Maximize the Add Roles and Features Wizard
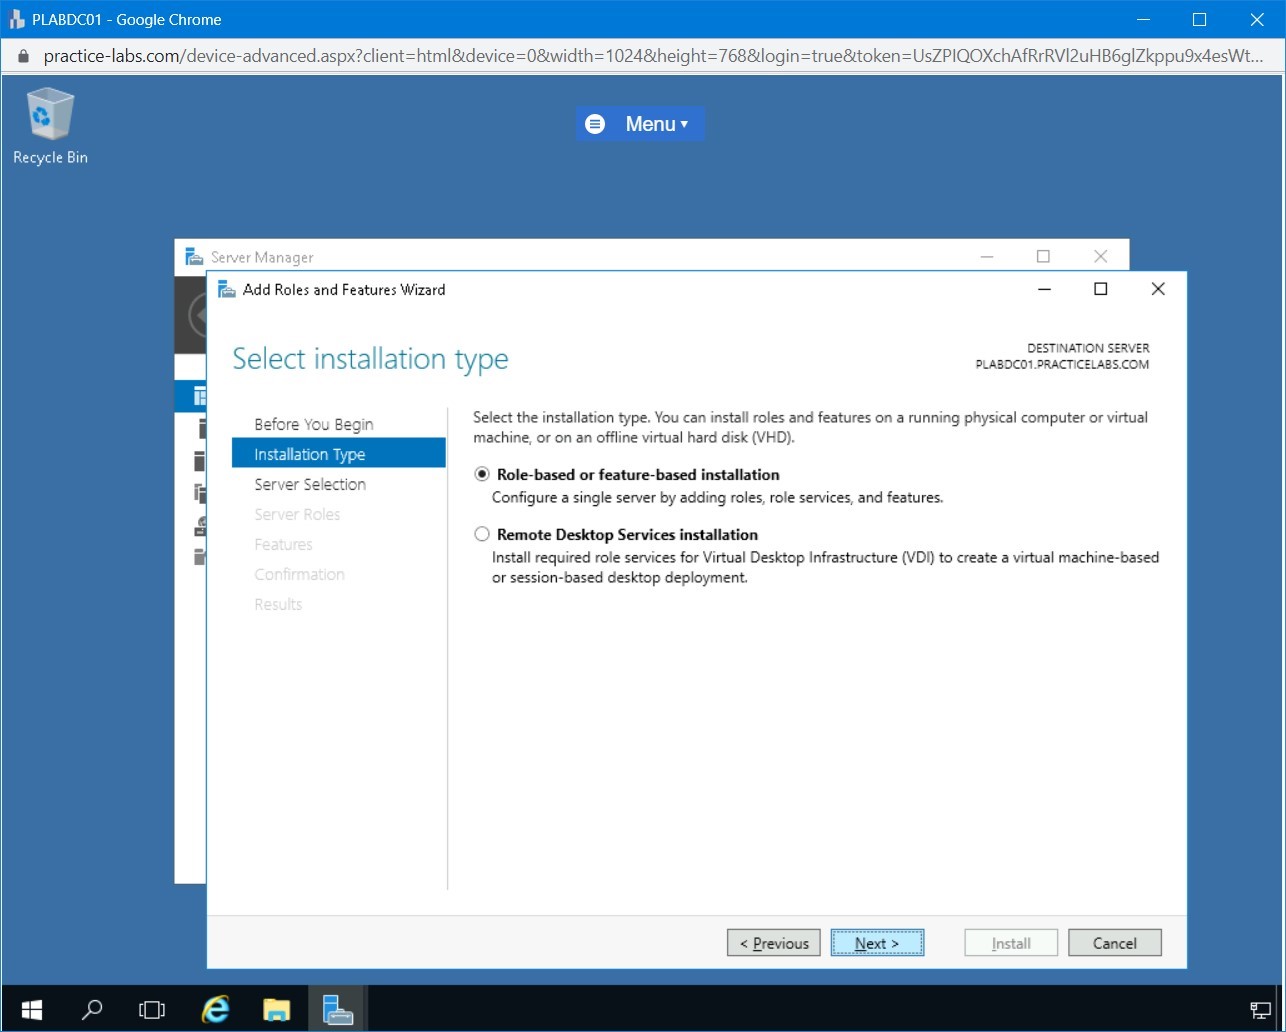 pos(1101,289)
